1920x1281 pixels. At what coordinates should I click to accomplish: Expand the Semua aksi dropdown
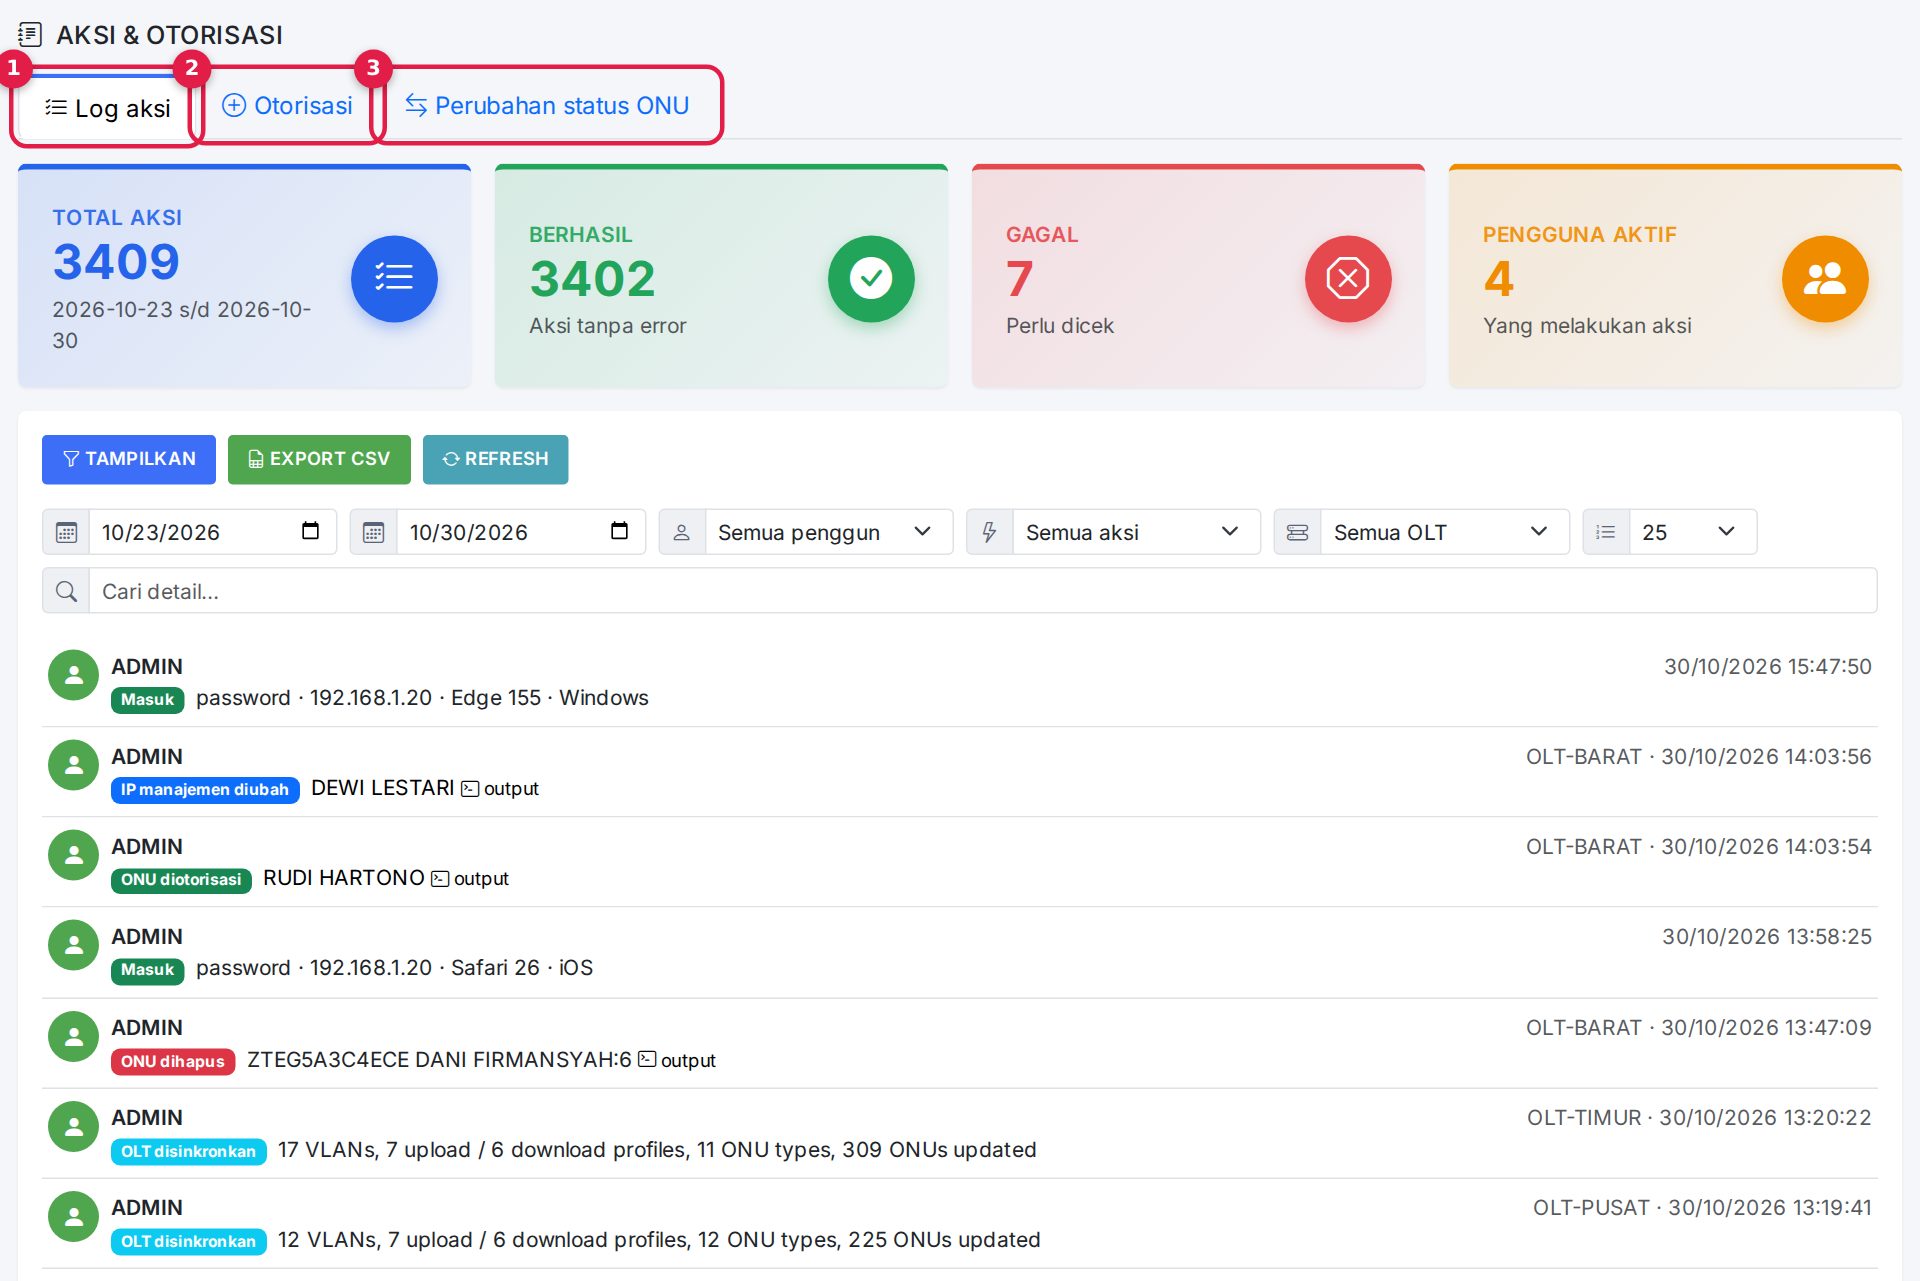point(1137,532)
